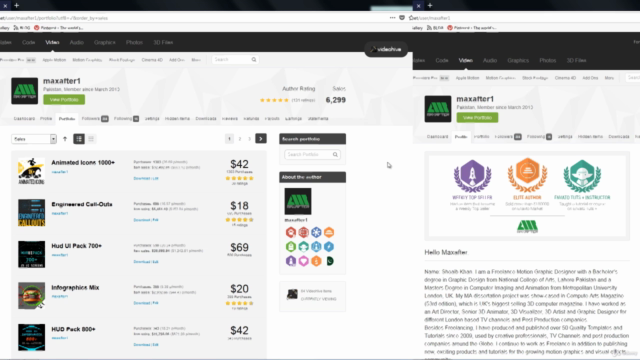Viewport: 640px width, 360px height.
Task: Go to next portfolio page arrow
Action: [x=261, y=139]
